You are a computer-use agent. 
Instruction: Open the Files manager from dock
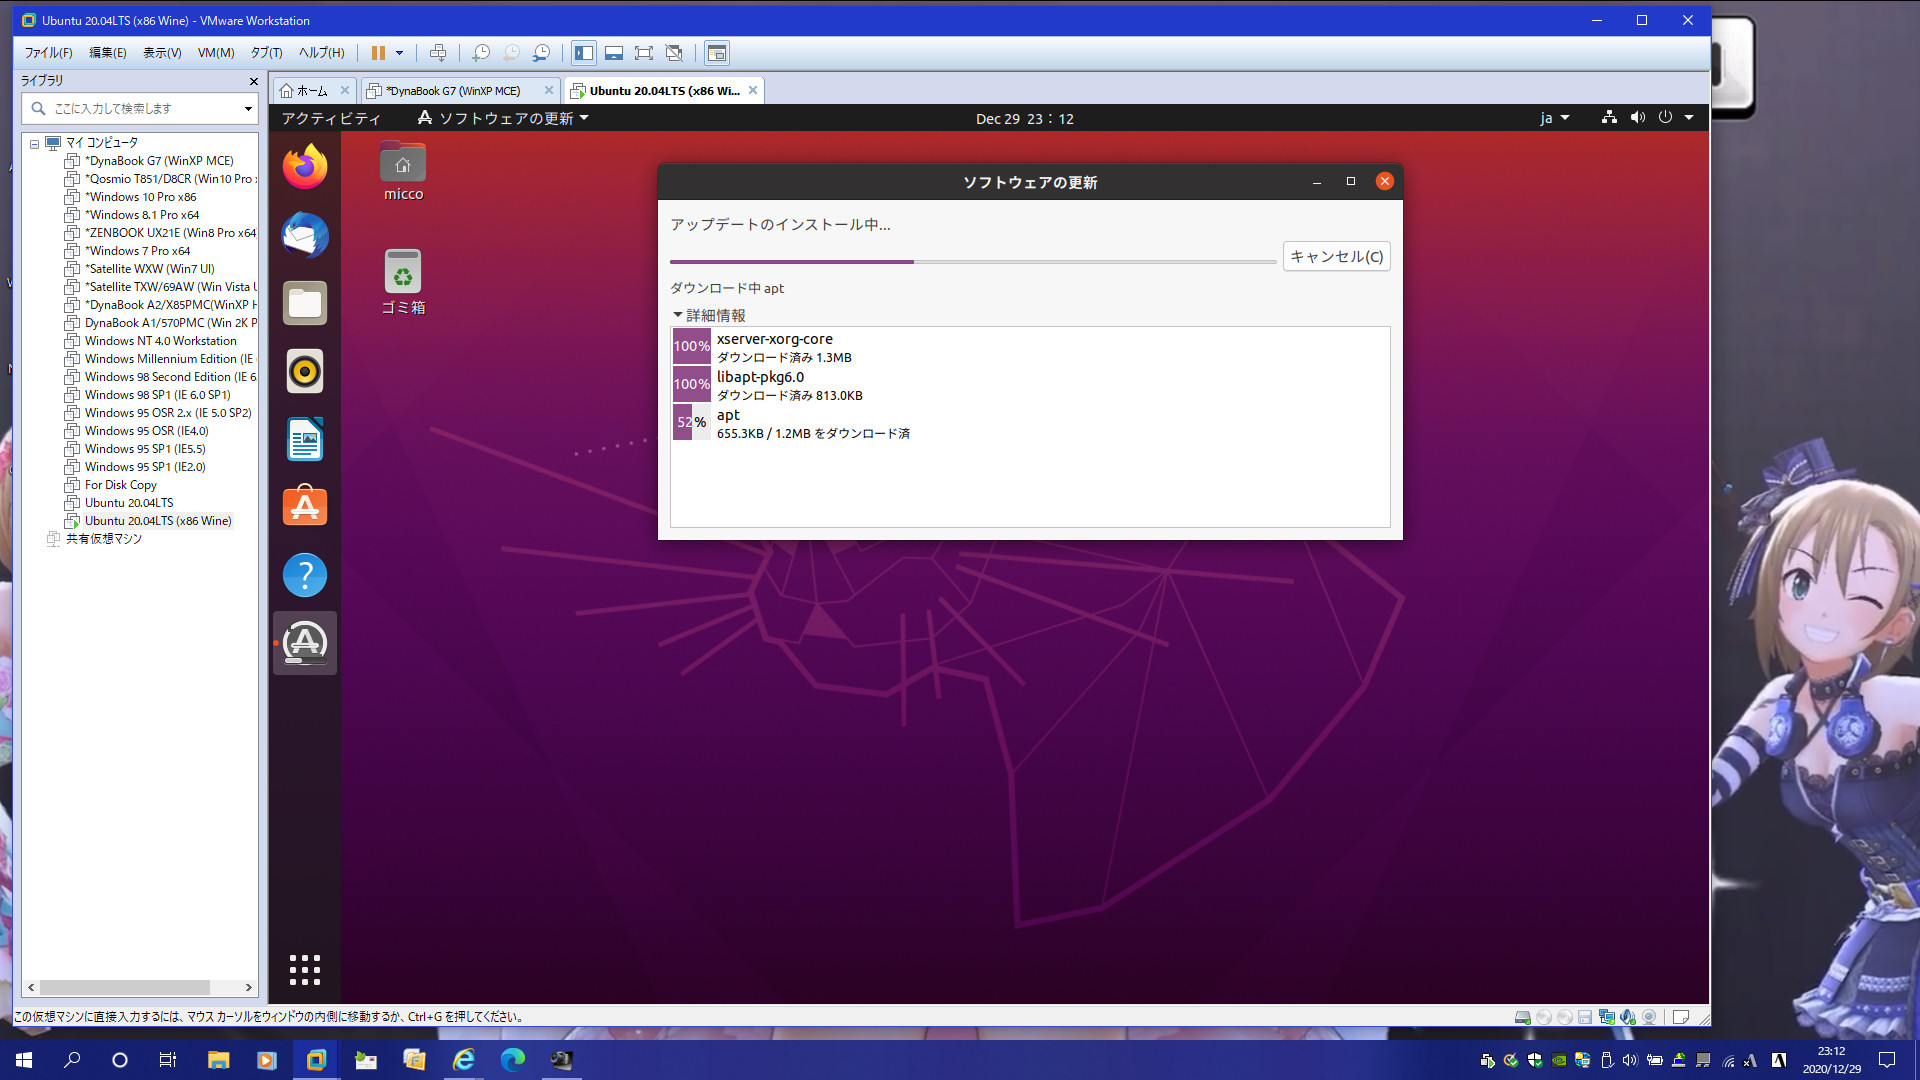[x=305, y=303]
